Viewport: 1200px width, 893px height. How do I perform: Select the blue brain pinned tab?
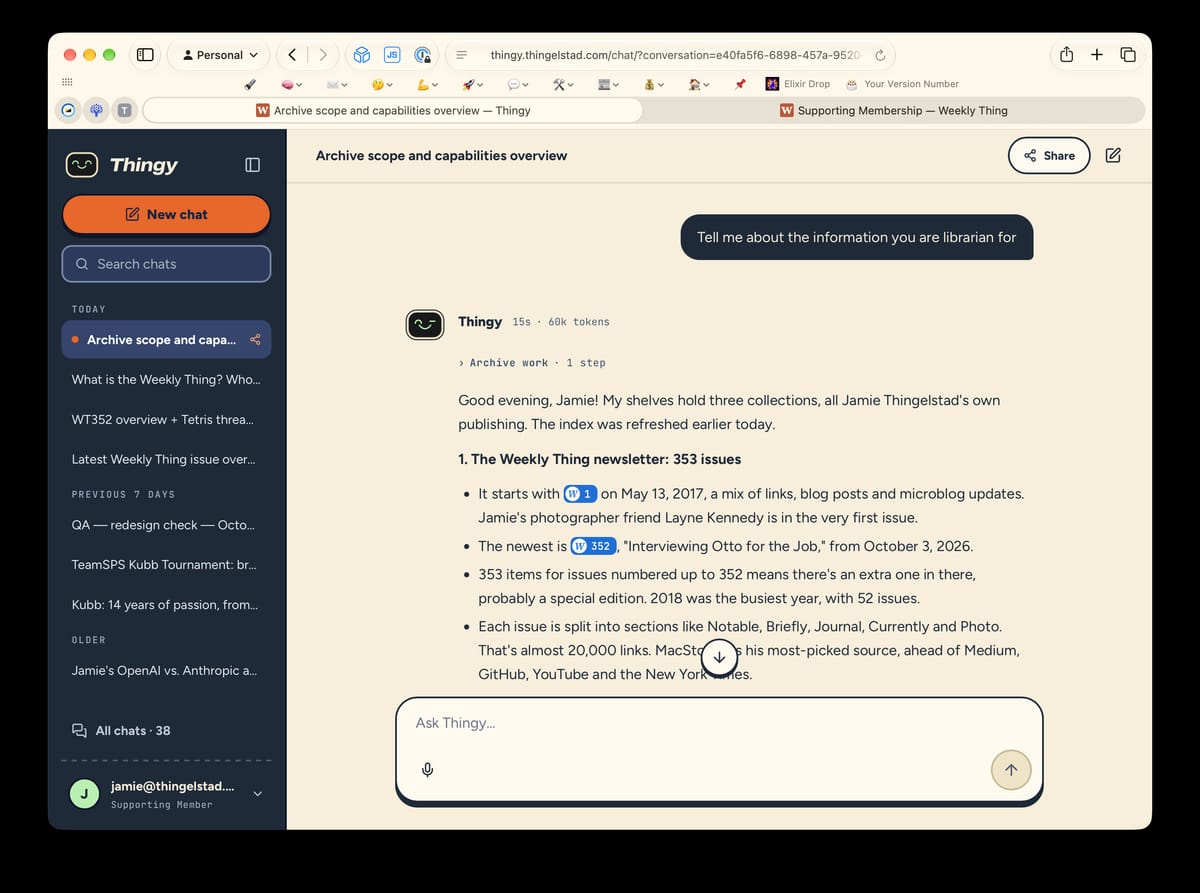[96, 111]
